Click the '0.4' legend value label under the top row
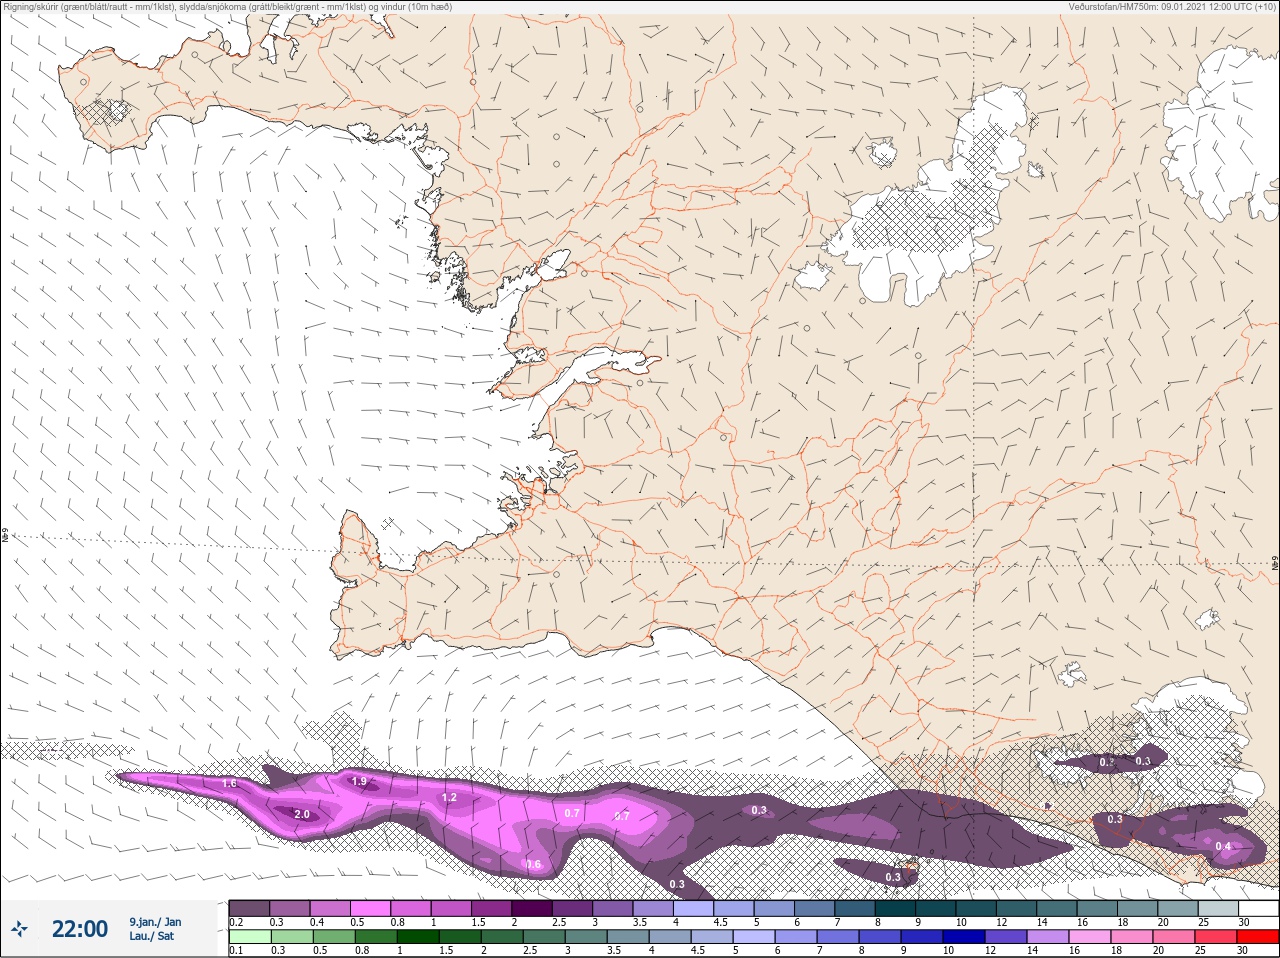 pos(317,922)
